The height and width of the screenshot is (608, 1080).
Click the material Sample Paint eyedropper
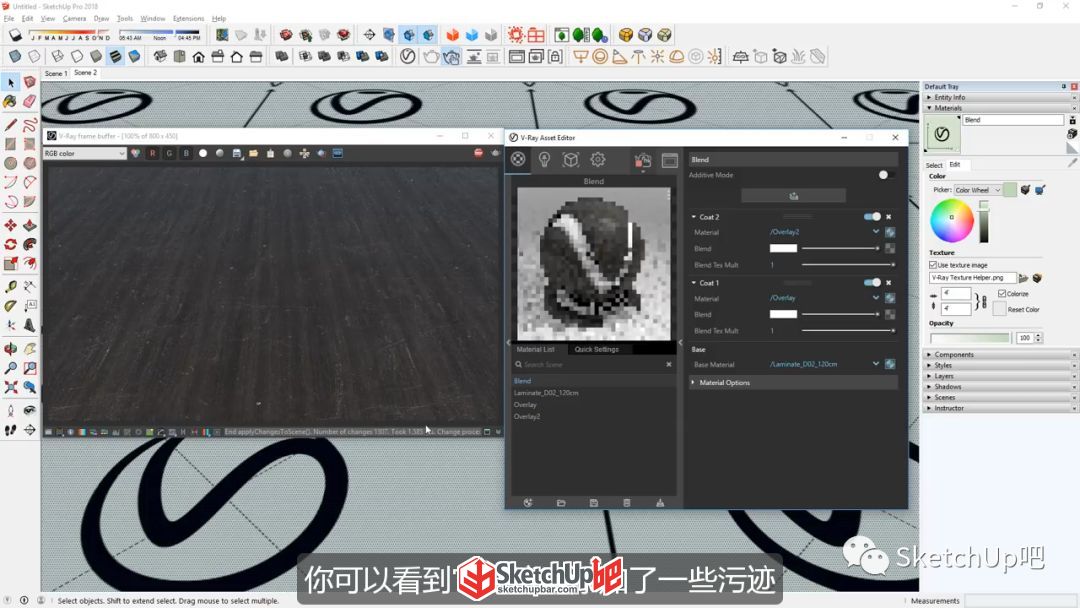[x=1072, y=163]
